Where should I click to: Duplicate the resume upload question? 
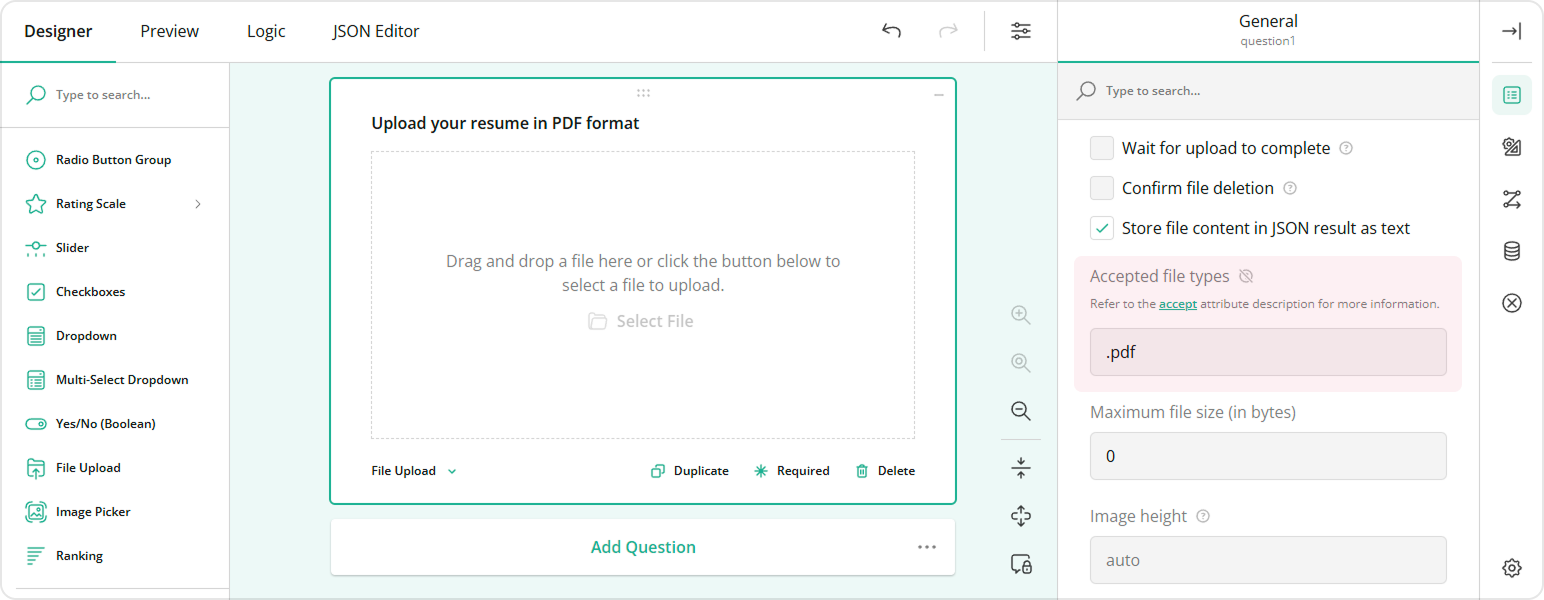[689, 470]
